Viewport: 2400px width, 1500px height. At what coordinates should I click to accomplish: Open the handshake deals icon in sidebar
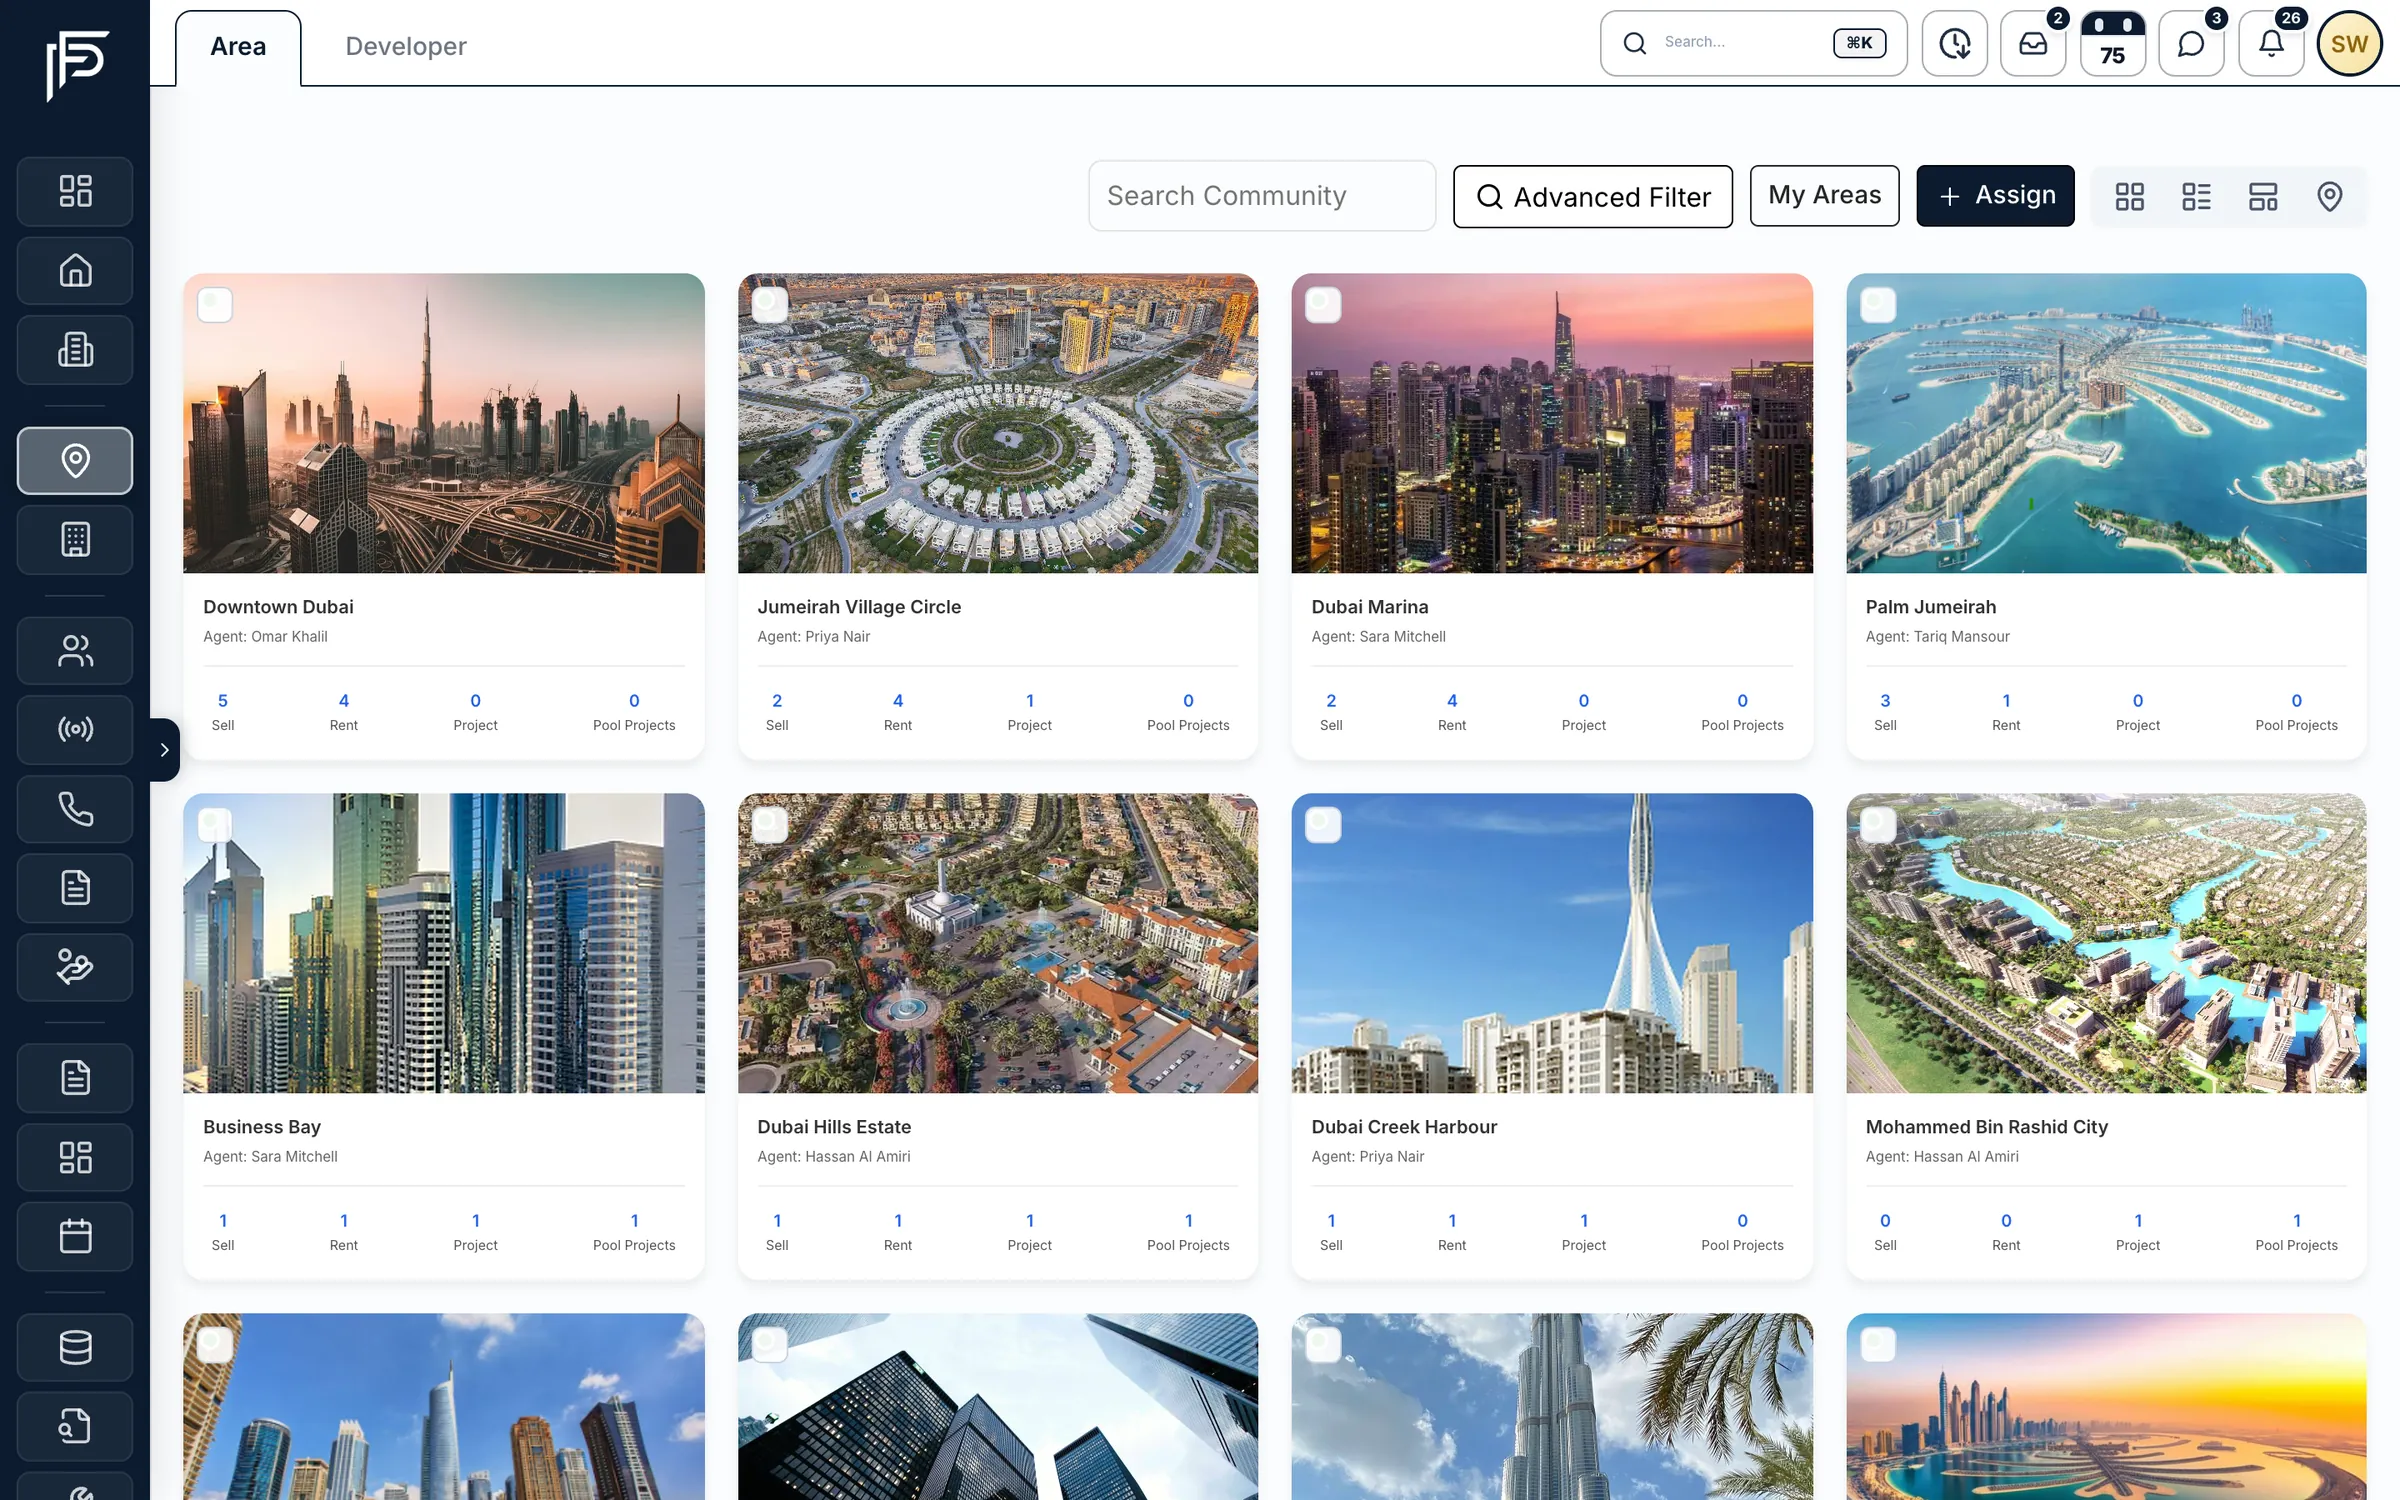pyautogui.click(x=75, y=967)
